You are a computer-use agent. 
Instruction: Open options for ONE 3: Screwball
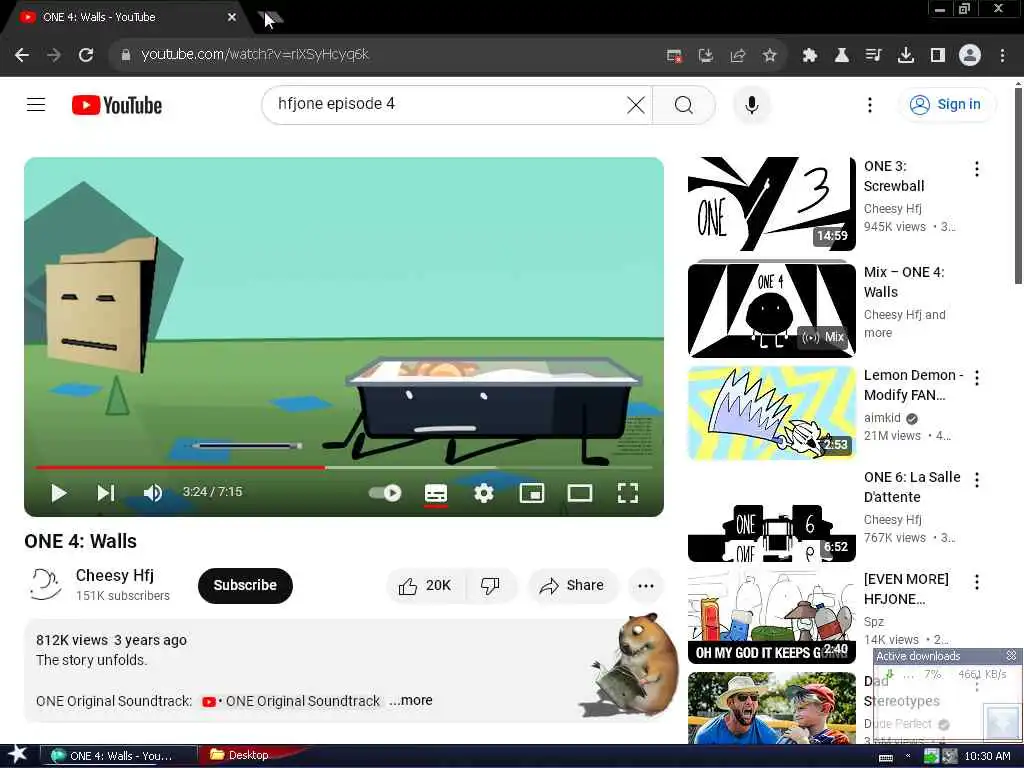click(976, 169)
